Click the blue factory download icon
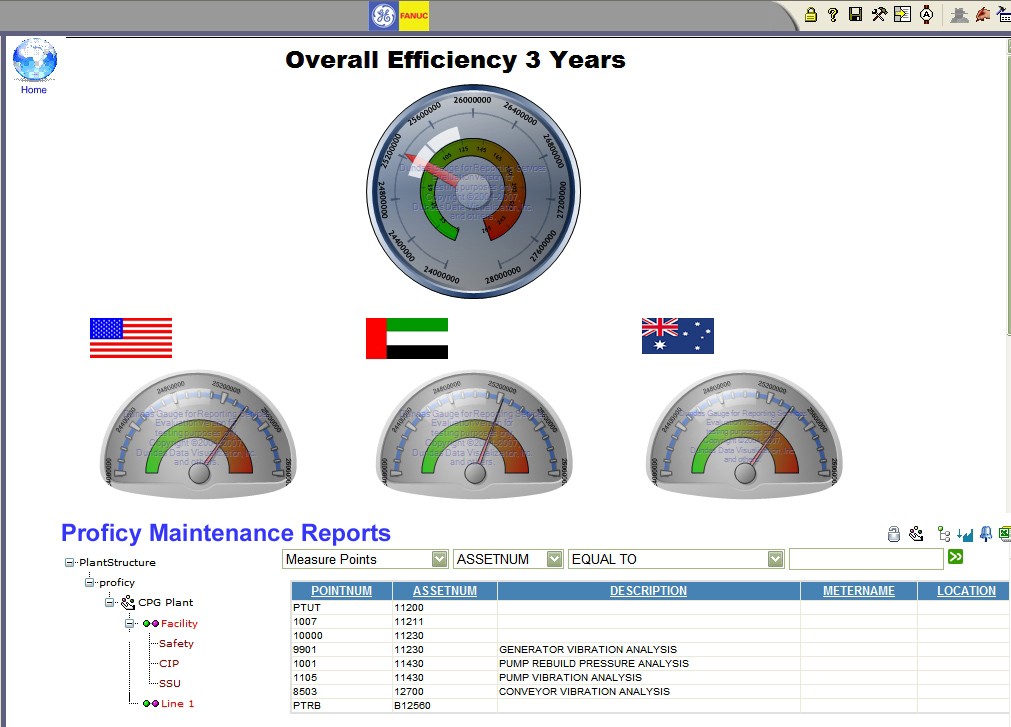Screen dimensions: 1011x727 (965, 534)
